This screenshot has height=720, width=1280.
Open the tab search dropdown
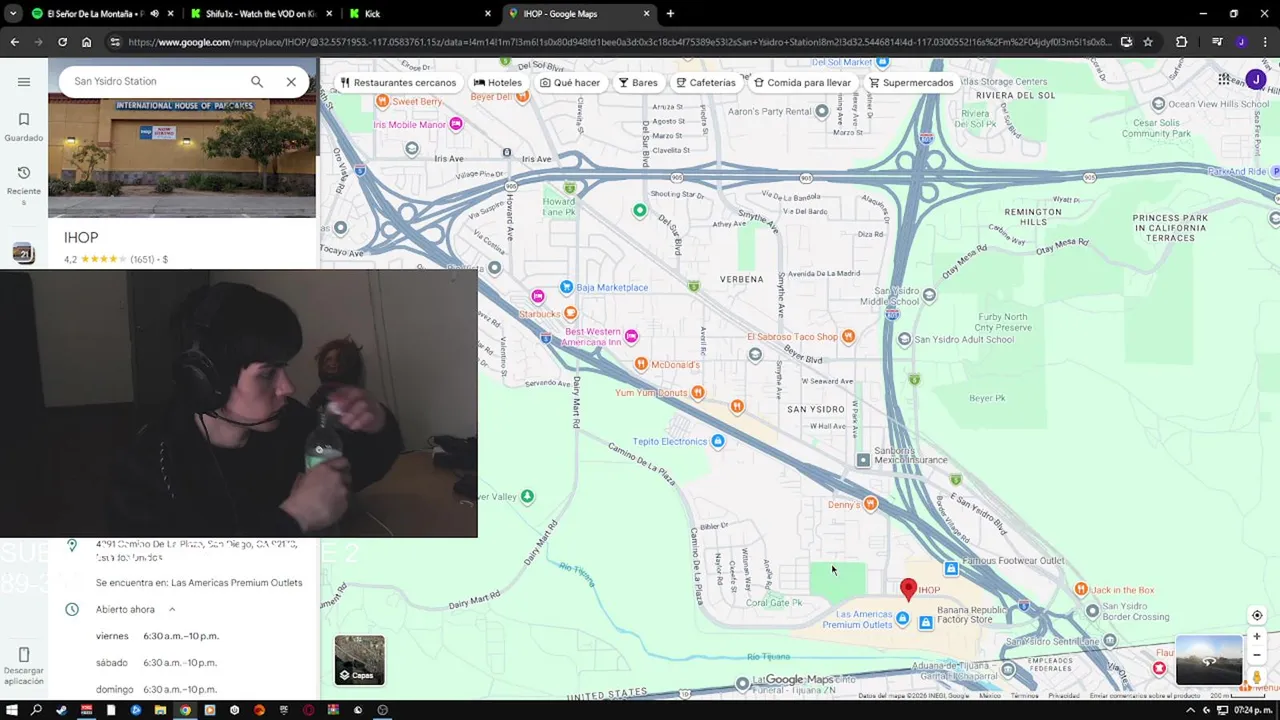click(12, 14)
